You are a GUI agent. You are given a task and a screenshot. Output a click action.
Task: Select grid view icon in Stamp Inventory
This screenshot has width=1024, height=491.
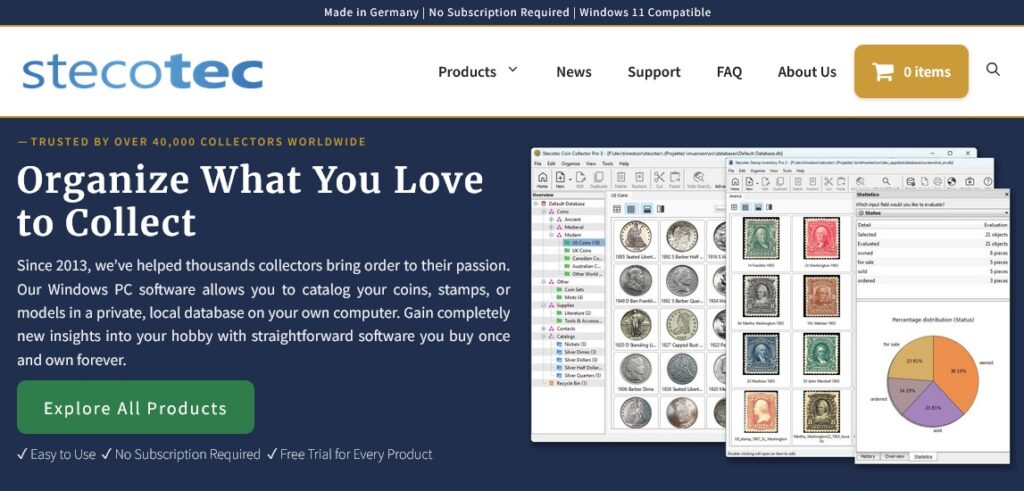745,207
